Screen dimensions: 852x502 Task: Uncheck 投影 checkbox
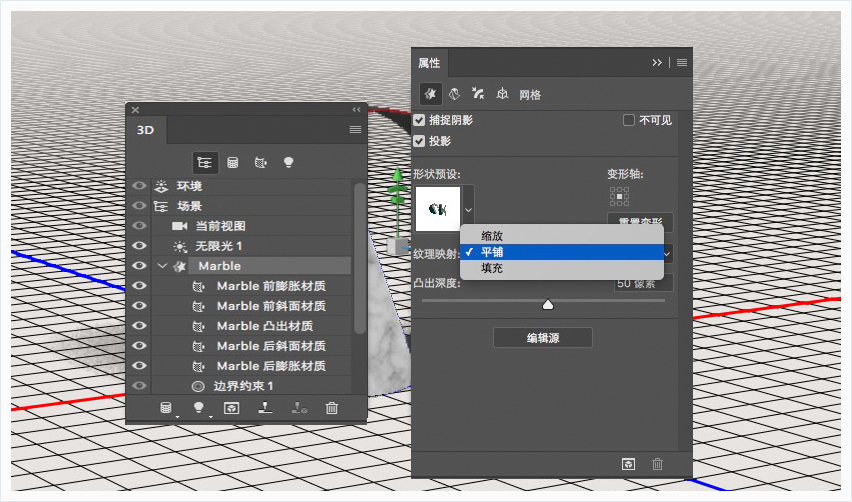pyautogui.click(x=419, y=141)
